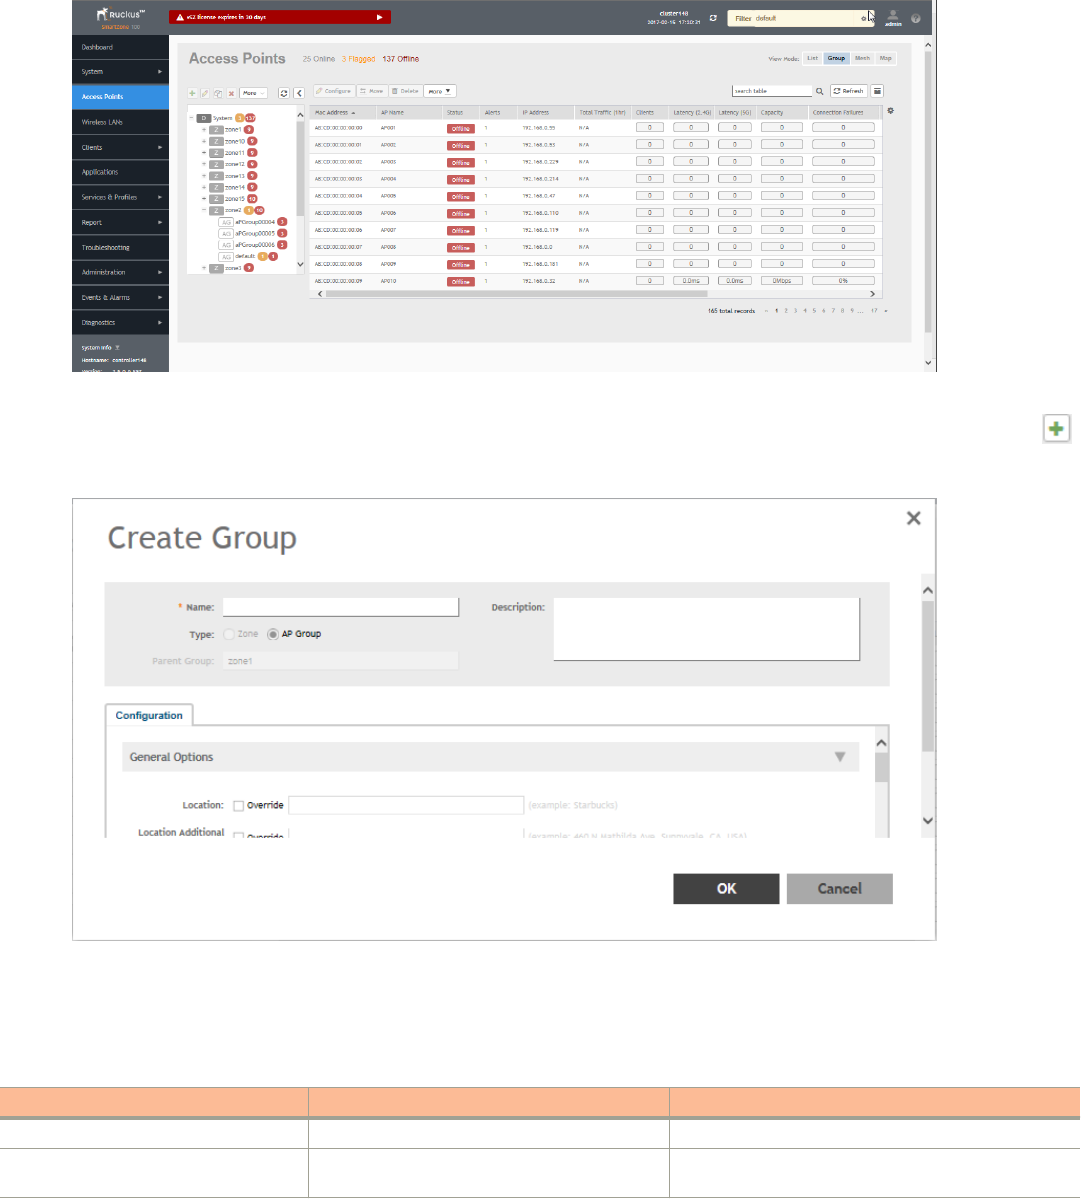The image size is (1081, 1199).
Task: Click the AP001 table row name
Action: click(x=388, y=128)
